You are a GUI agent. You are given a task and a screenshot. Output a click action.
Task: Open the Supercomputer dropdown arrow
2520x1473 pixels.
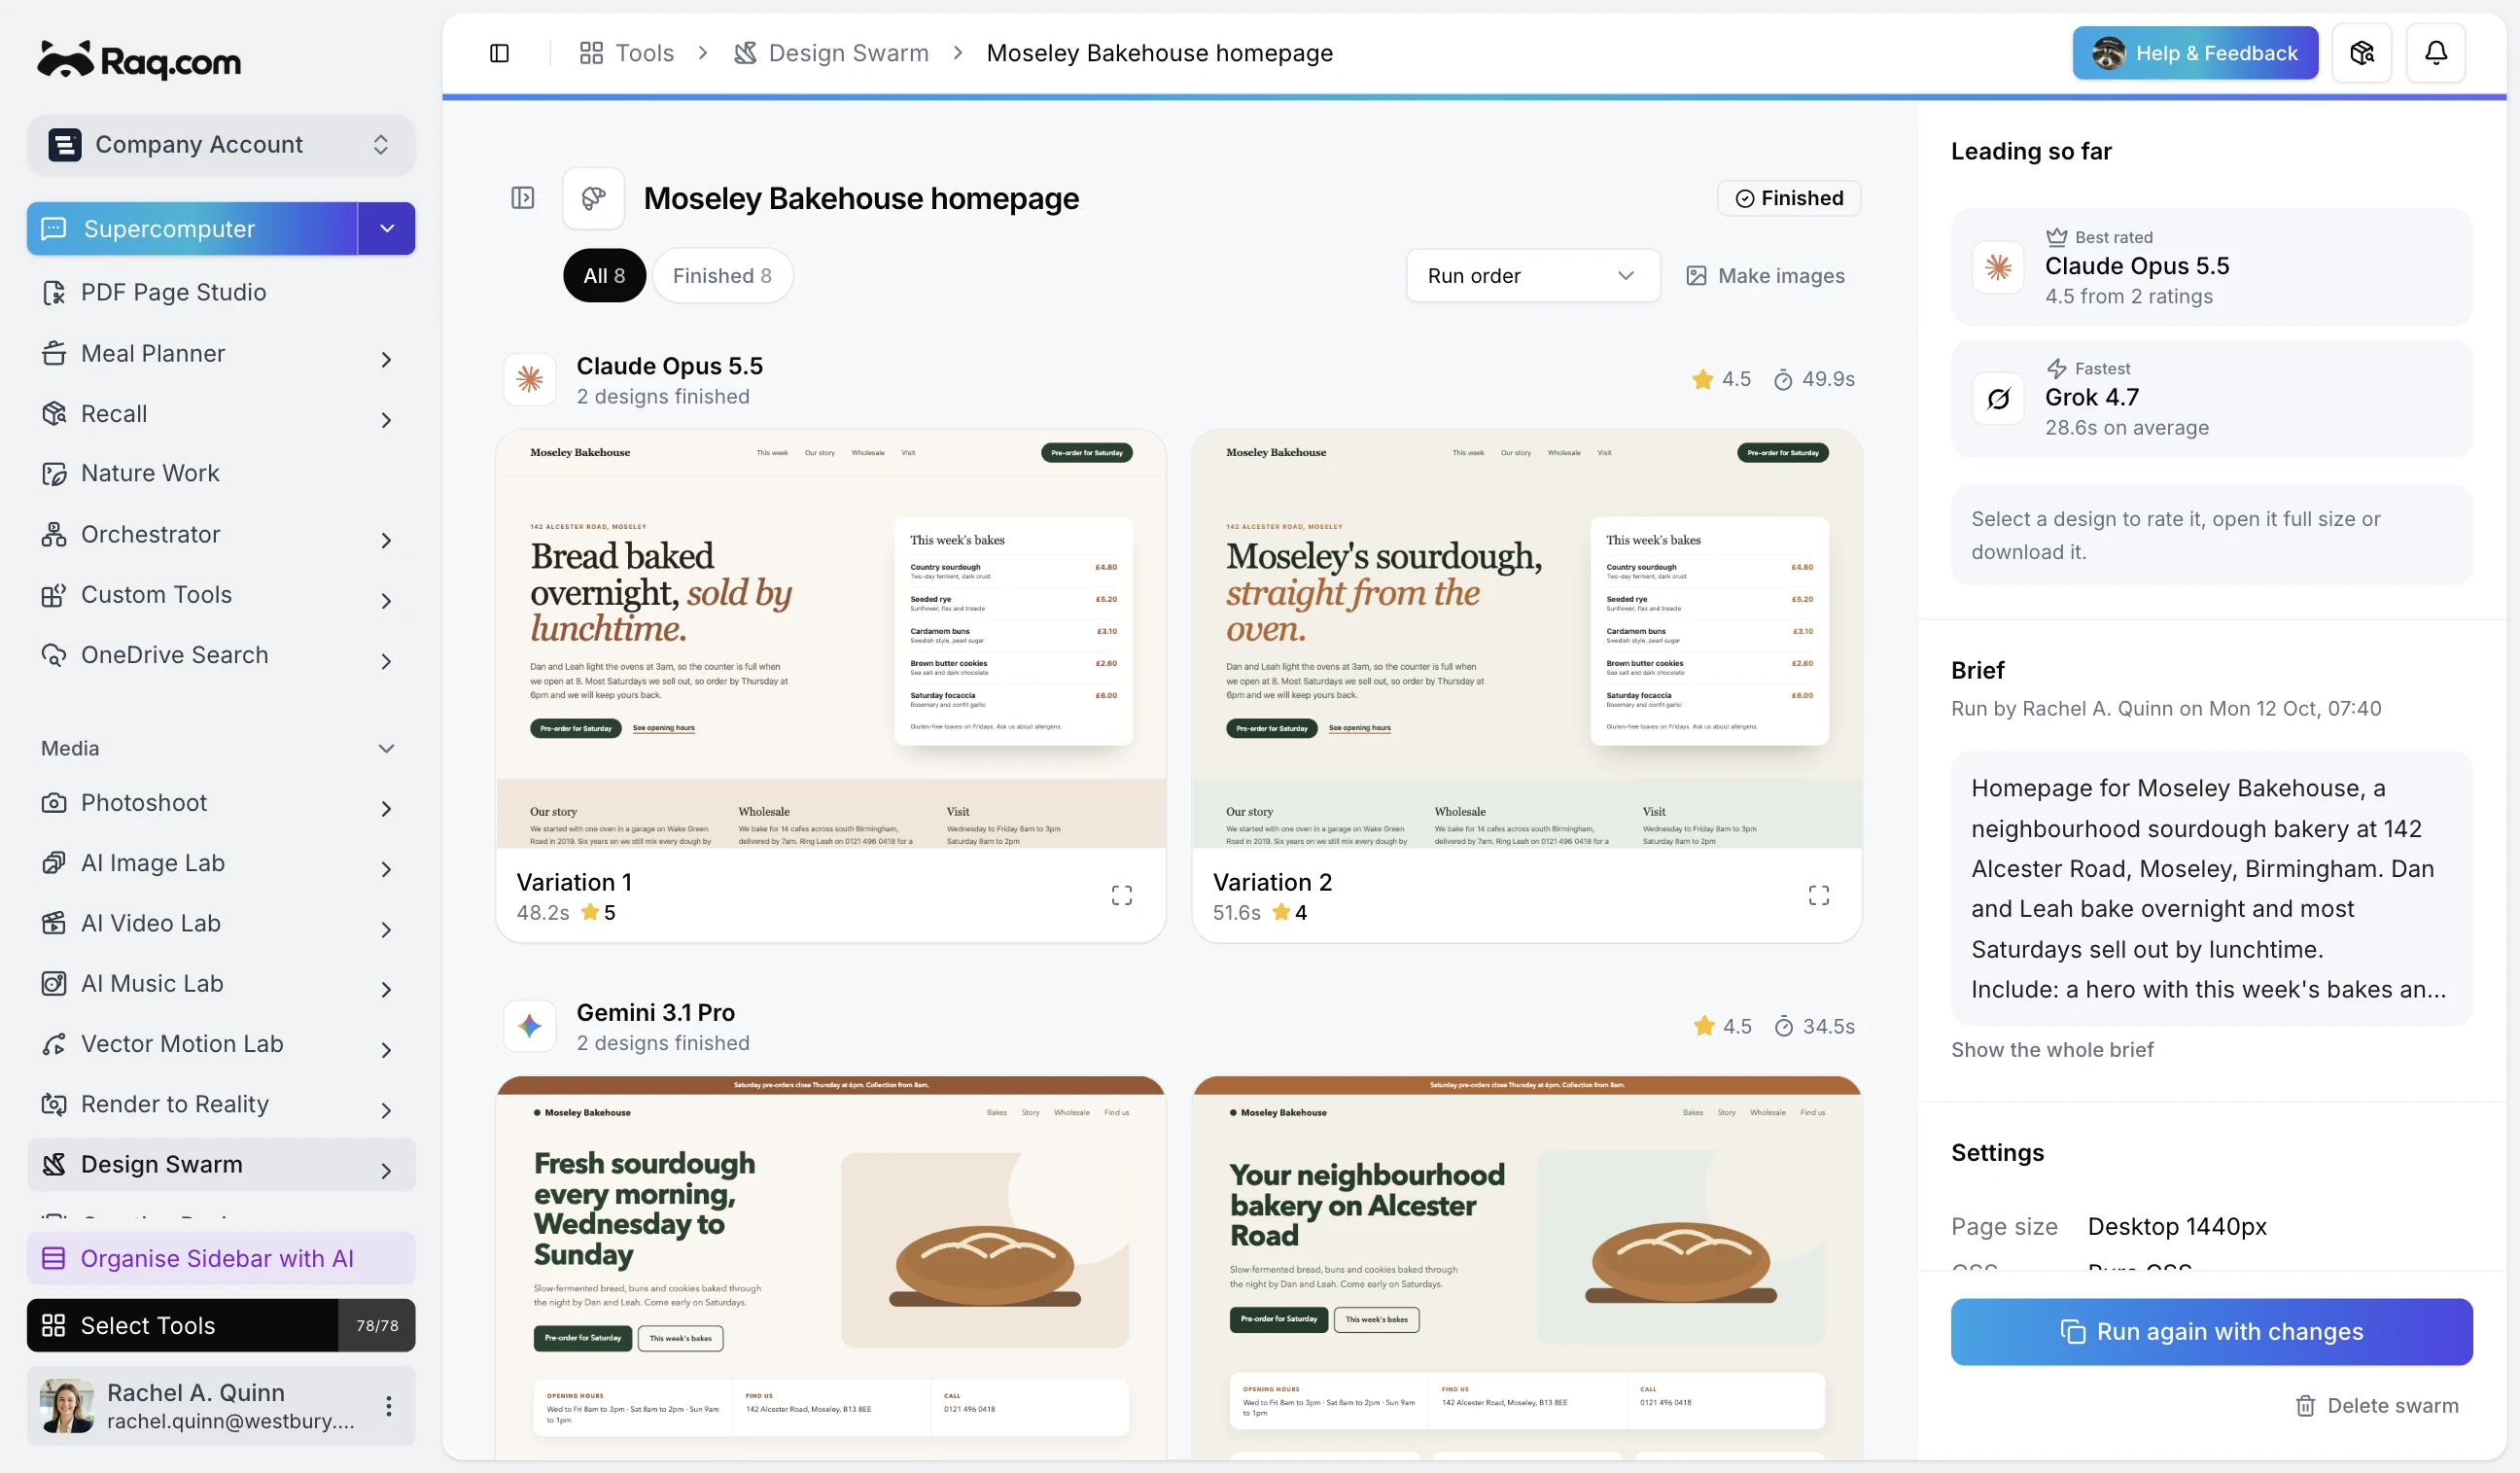tap(386, 229)
